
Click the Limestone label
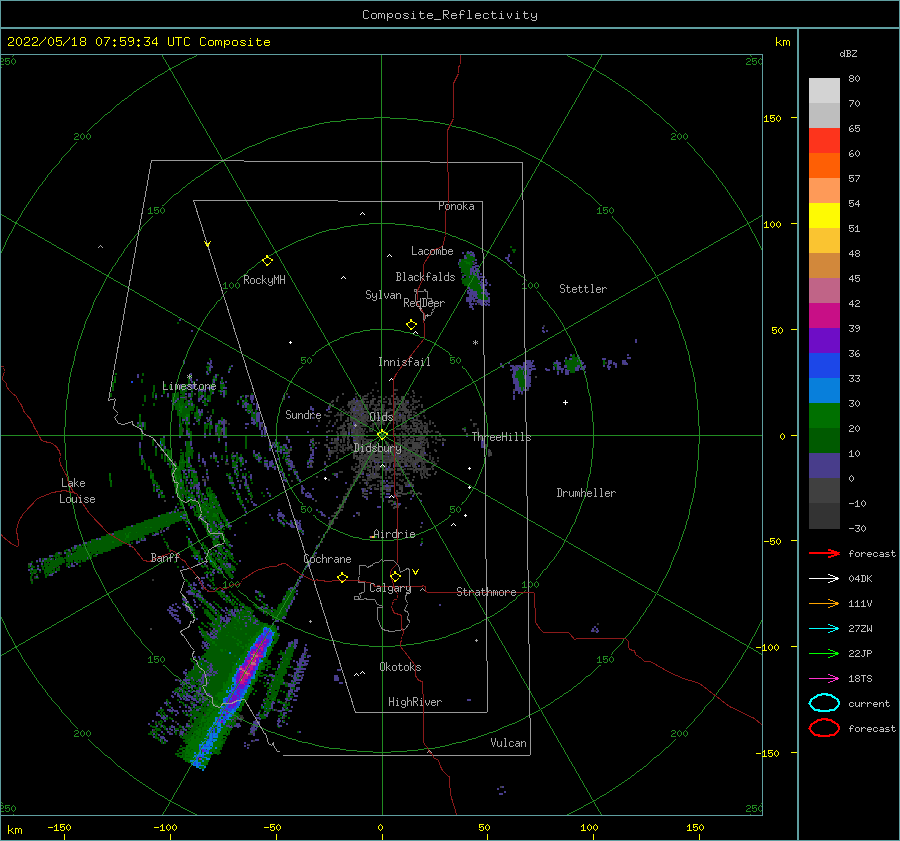[189, 386]
